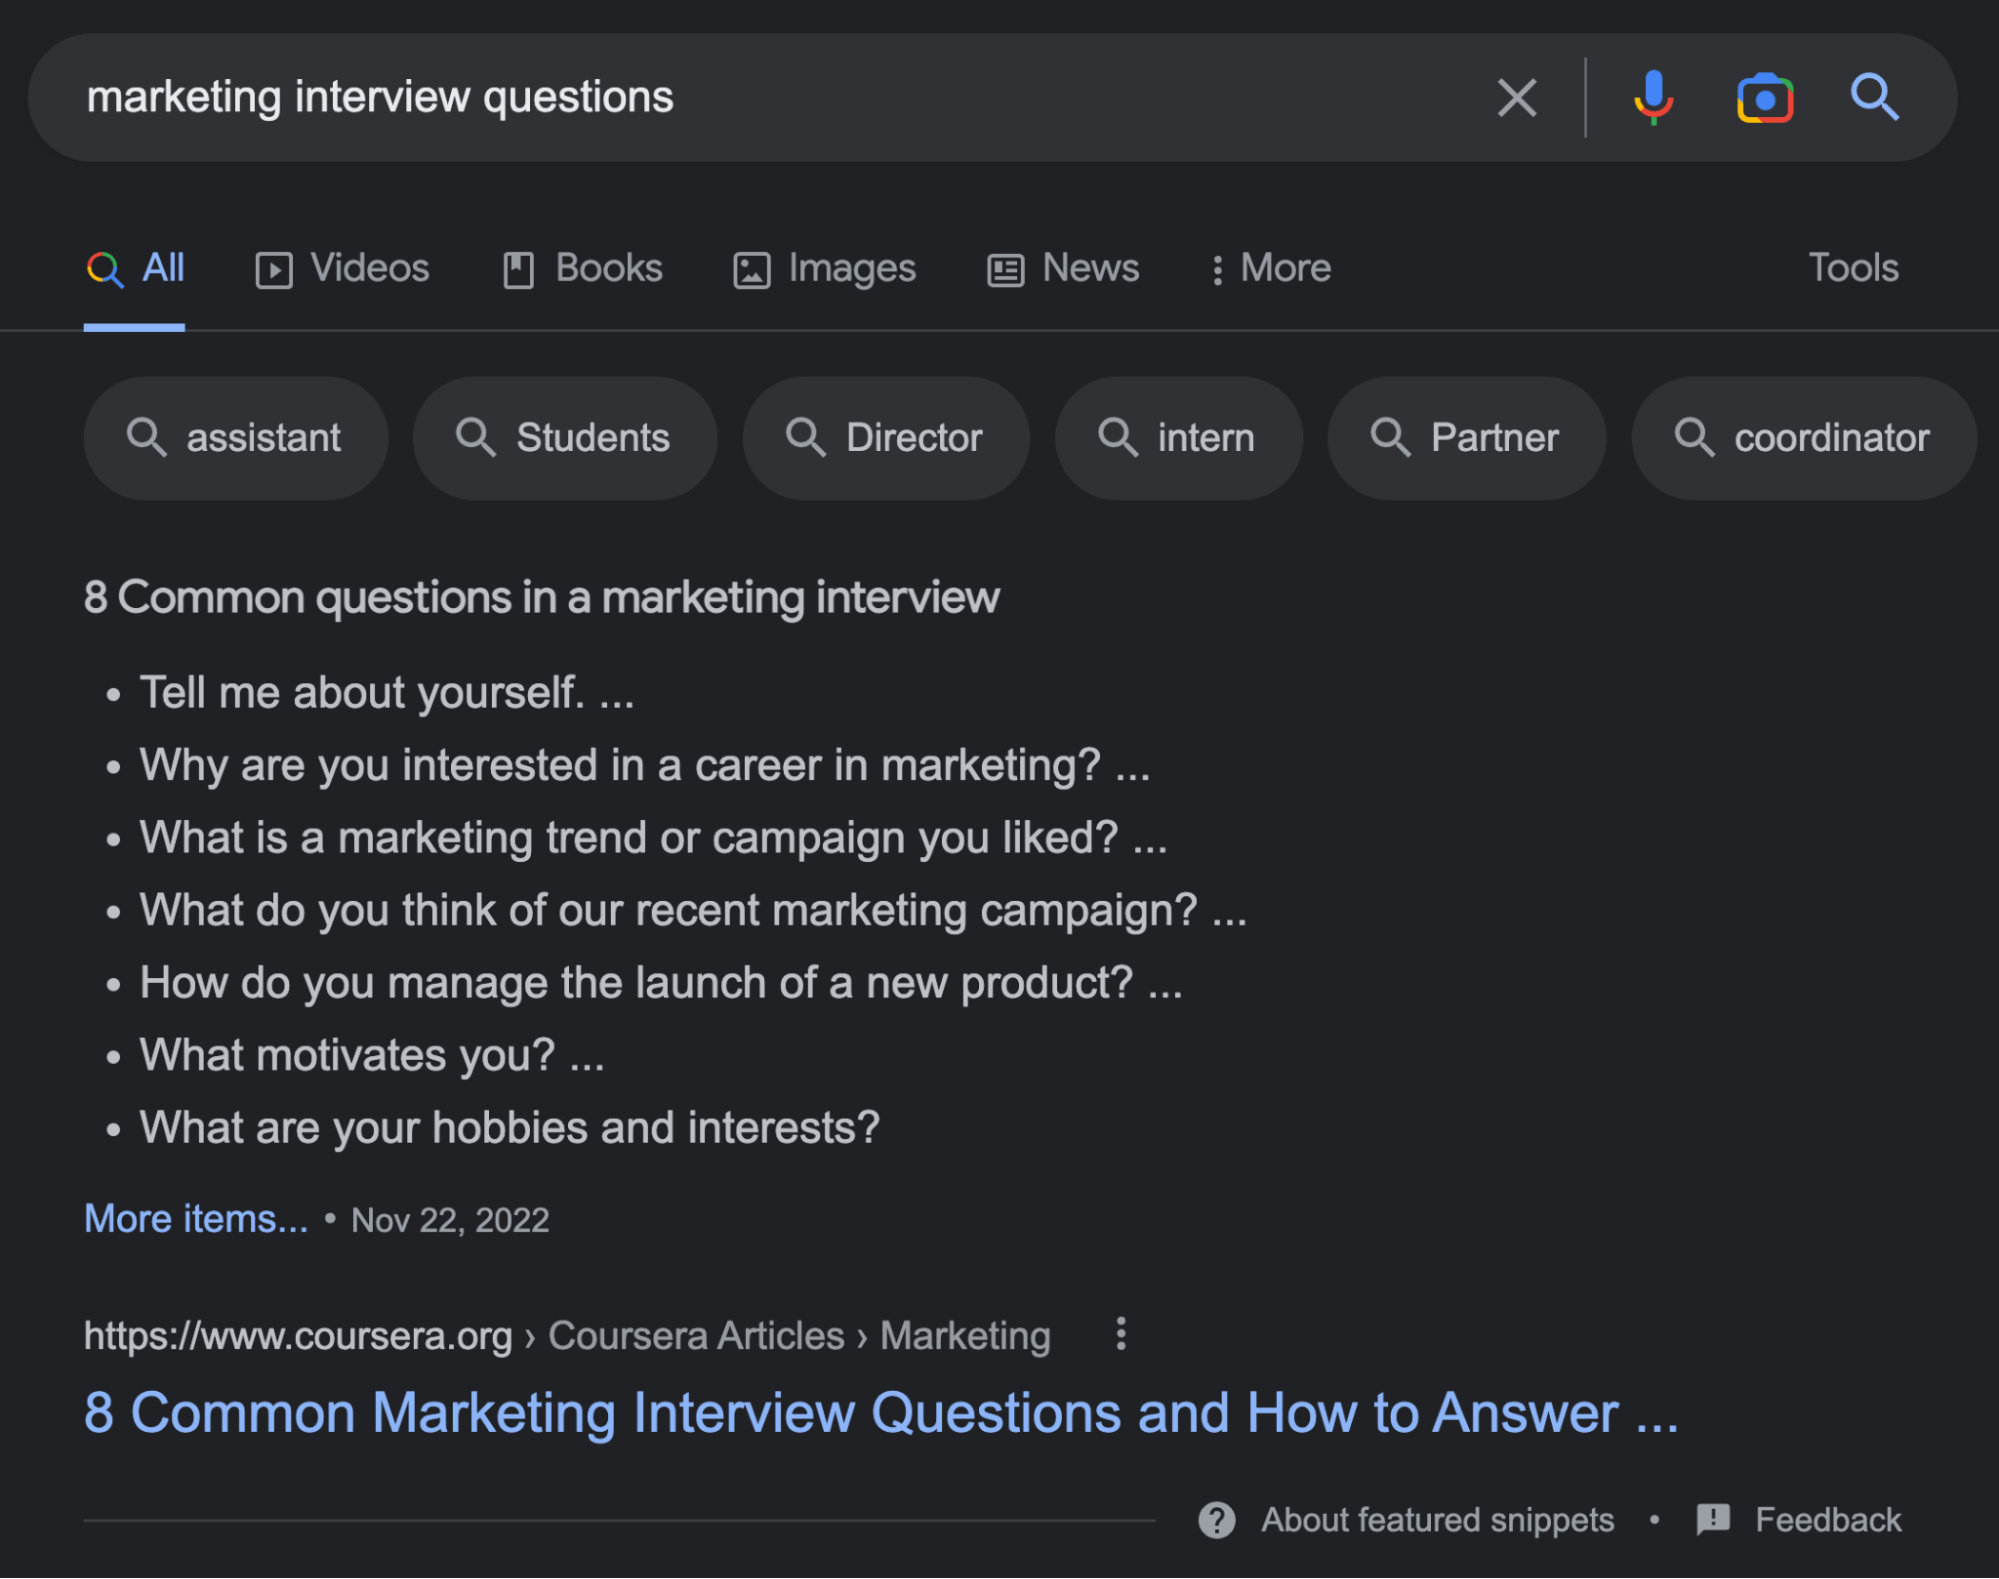
Task: Click the feedback speech-bubble icon
Action: point(1712,1520)
